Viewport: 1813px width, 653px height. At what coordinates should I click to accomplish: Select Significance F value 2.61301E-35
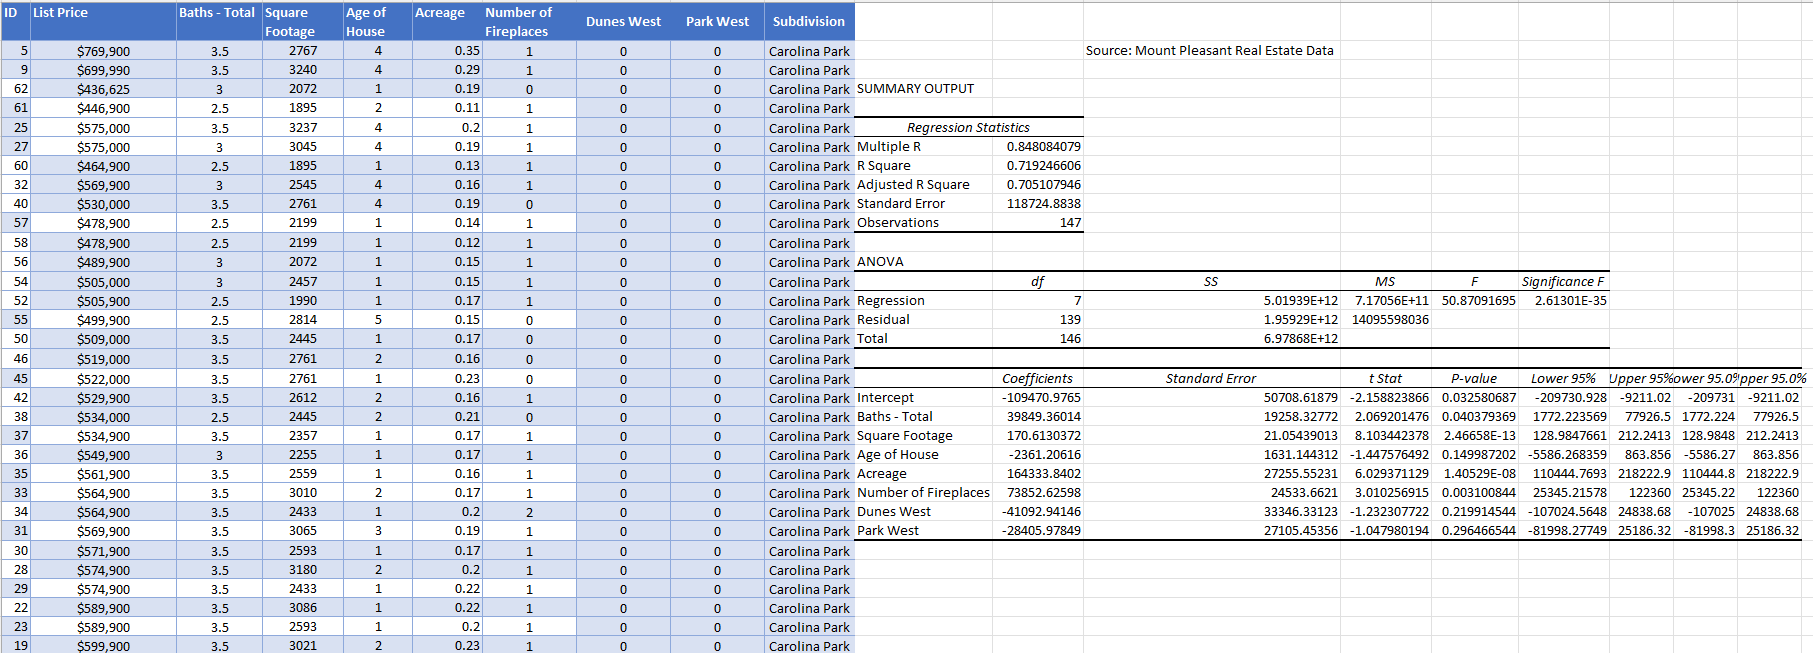click(x=1570, y=301)
